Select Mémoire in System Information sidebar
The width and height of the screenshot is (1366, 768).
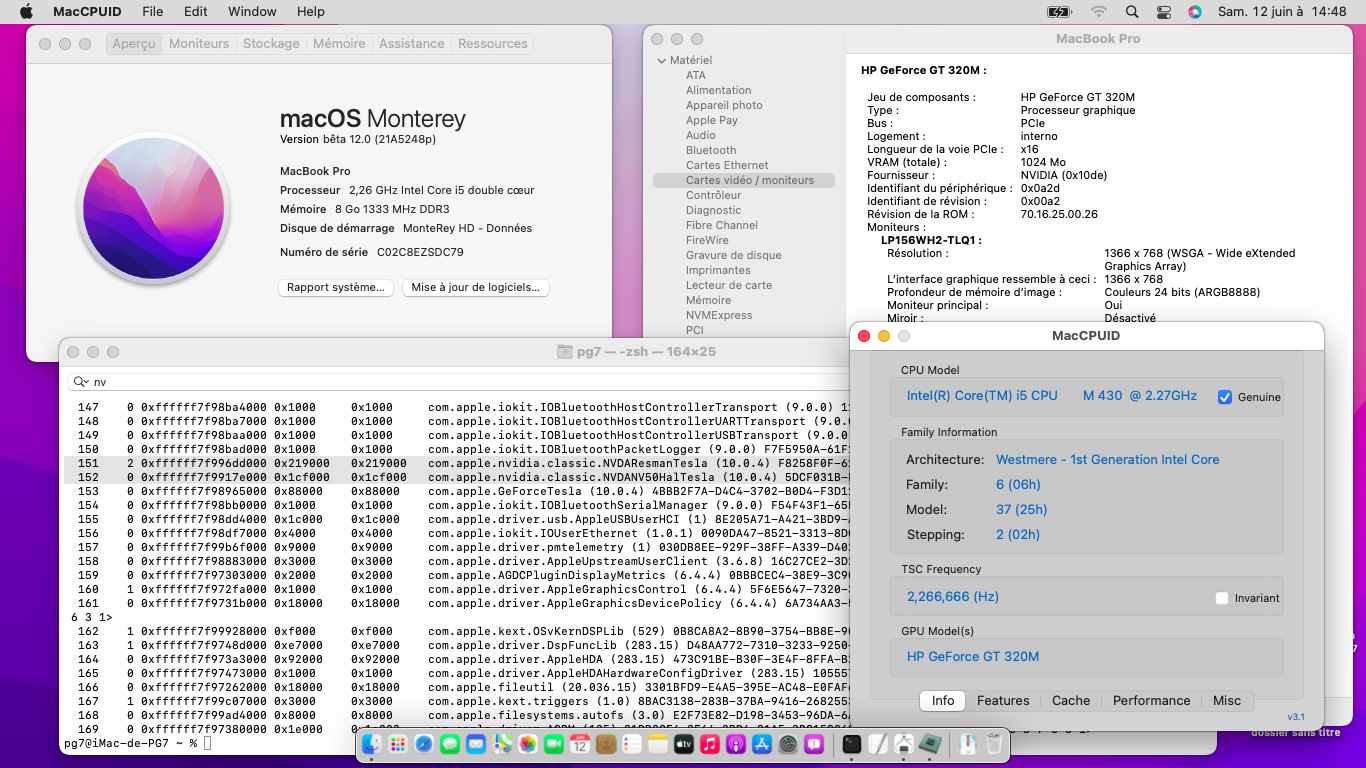(708, 300)
